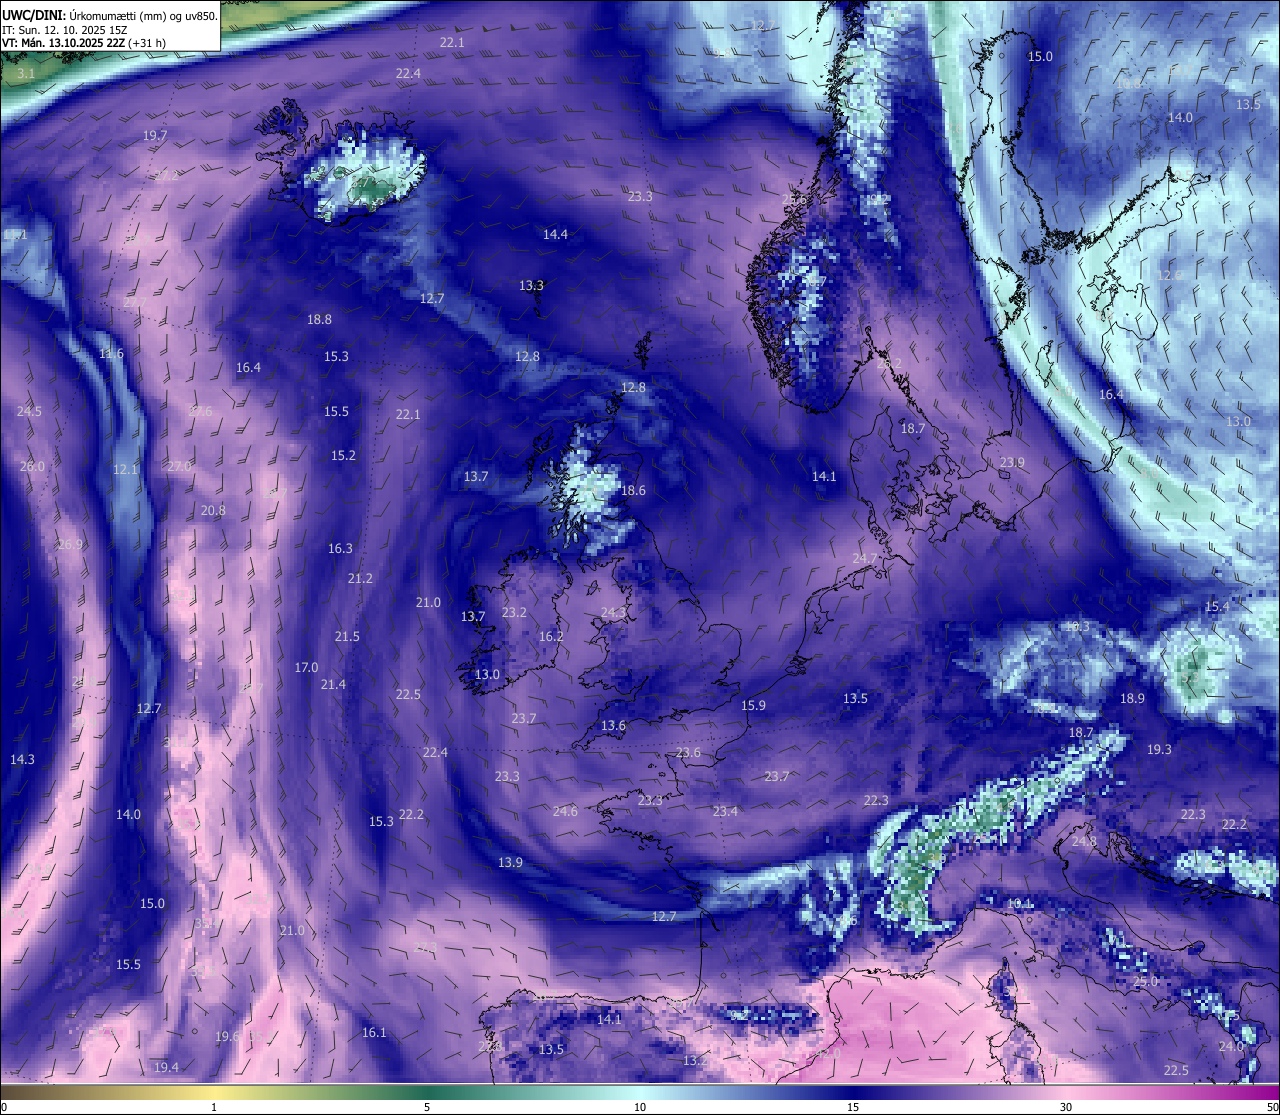
Task: Click the 18.9 value label
Action: pos(1132,698)
